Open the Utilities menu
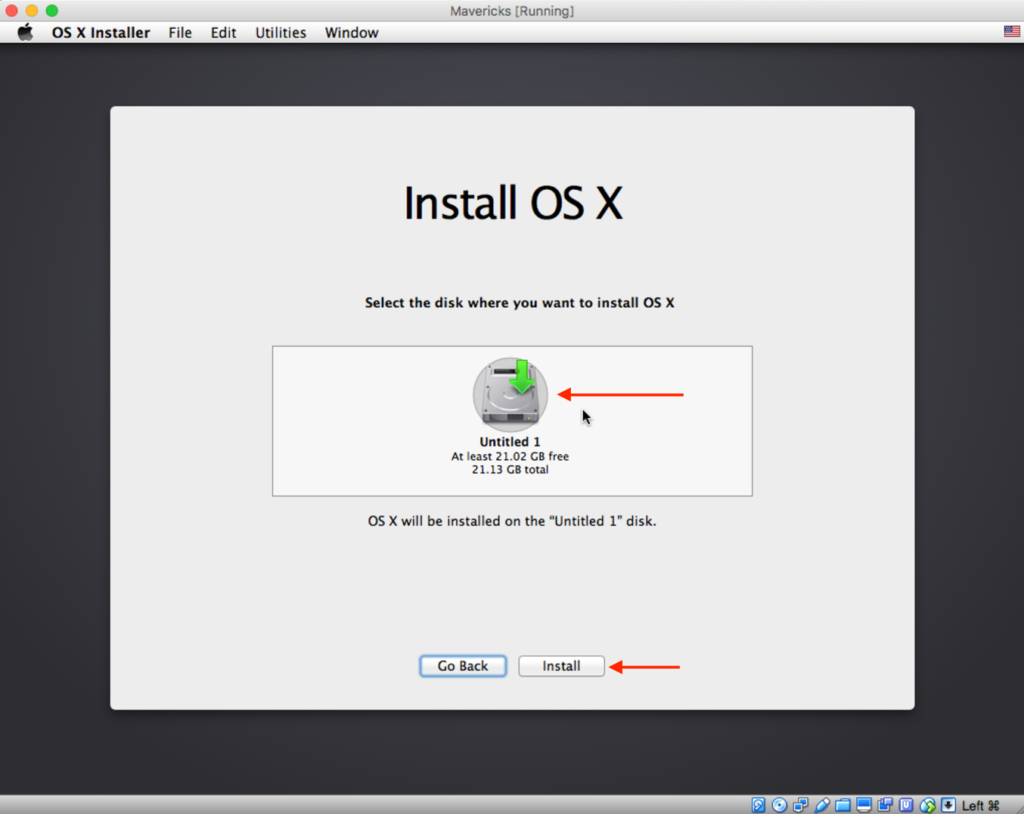 (280, 32)
